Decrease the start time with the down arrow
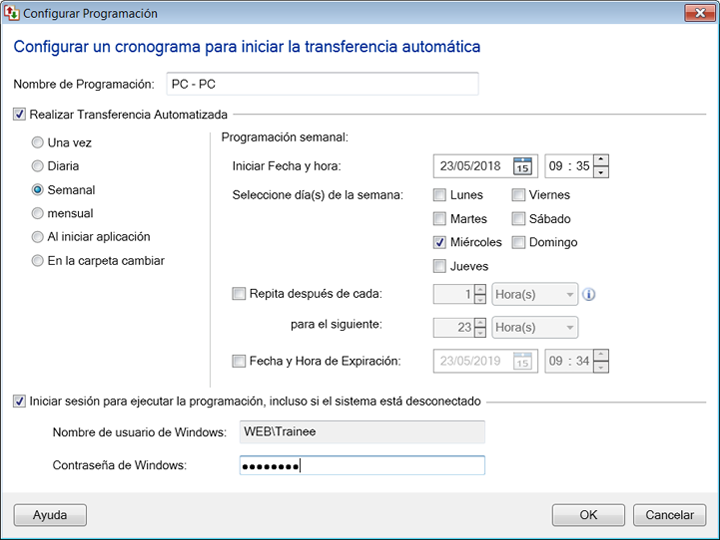Screen dimensions: 720x540 point(600,172)
